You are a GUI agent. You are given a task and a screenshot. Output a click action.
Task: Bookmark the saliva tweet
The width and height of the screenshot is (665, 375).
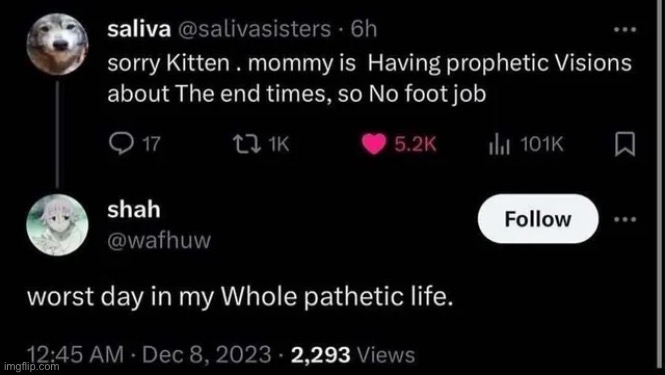pos(625,145)
